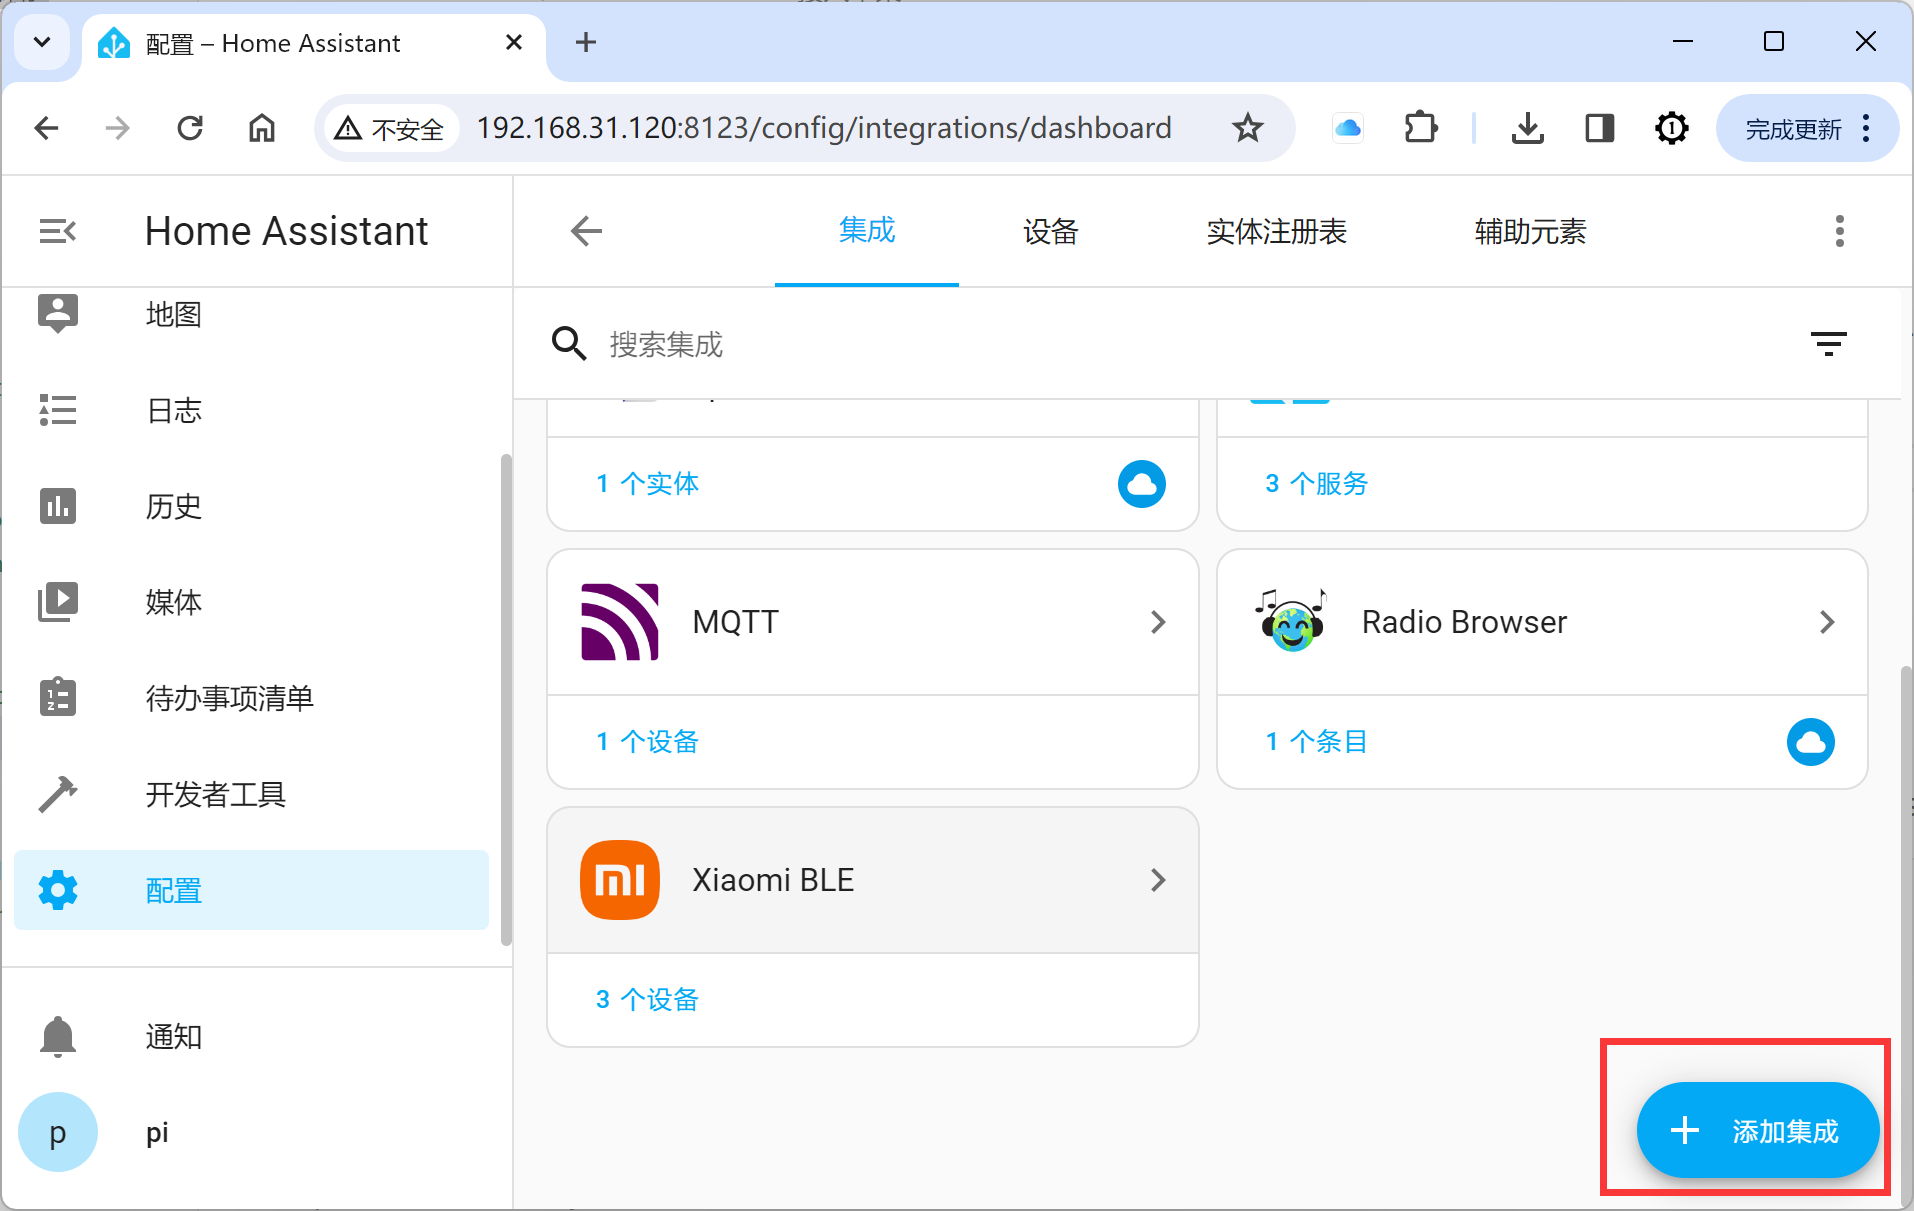This screenshot has width=1914, height=1211.
Task: Open the browser downloads icon
Action: pyautogui.click(x=1528, y=128)
